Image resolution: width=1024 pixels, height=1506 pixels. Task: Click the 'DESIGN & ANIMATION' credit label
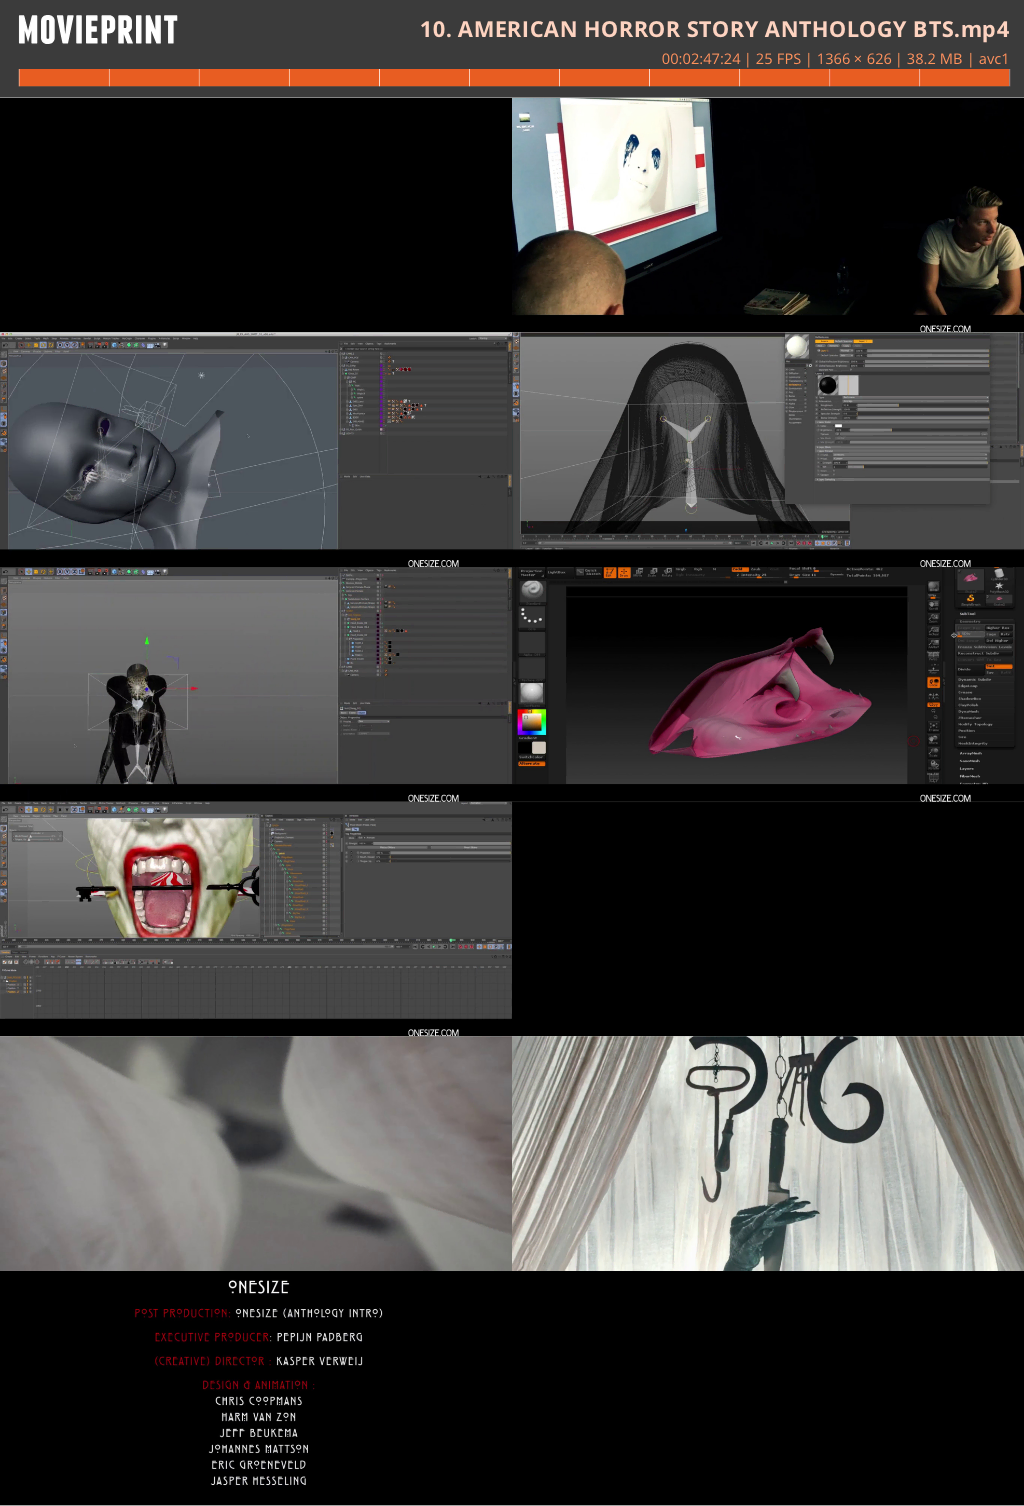[256, 1385]
